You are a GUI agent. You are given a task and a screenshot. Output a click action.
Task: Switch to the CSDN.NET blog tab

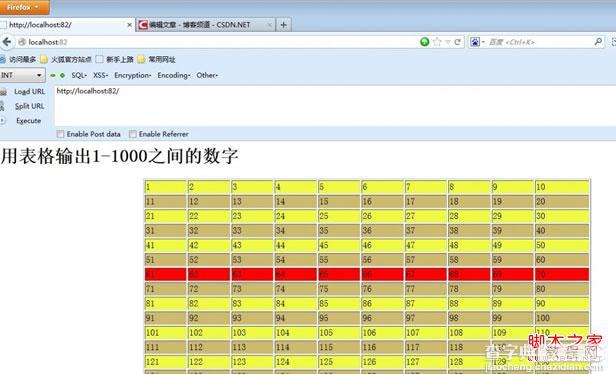tap(205, 25)
